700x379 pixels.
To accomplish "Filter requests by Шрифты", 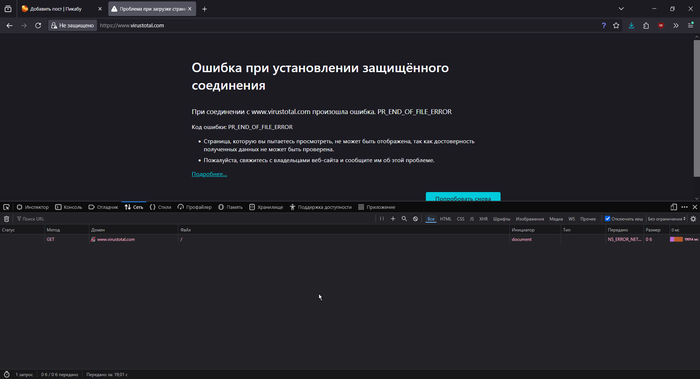I will (x=501, y=219).
